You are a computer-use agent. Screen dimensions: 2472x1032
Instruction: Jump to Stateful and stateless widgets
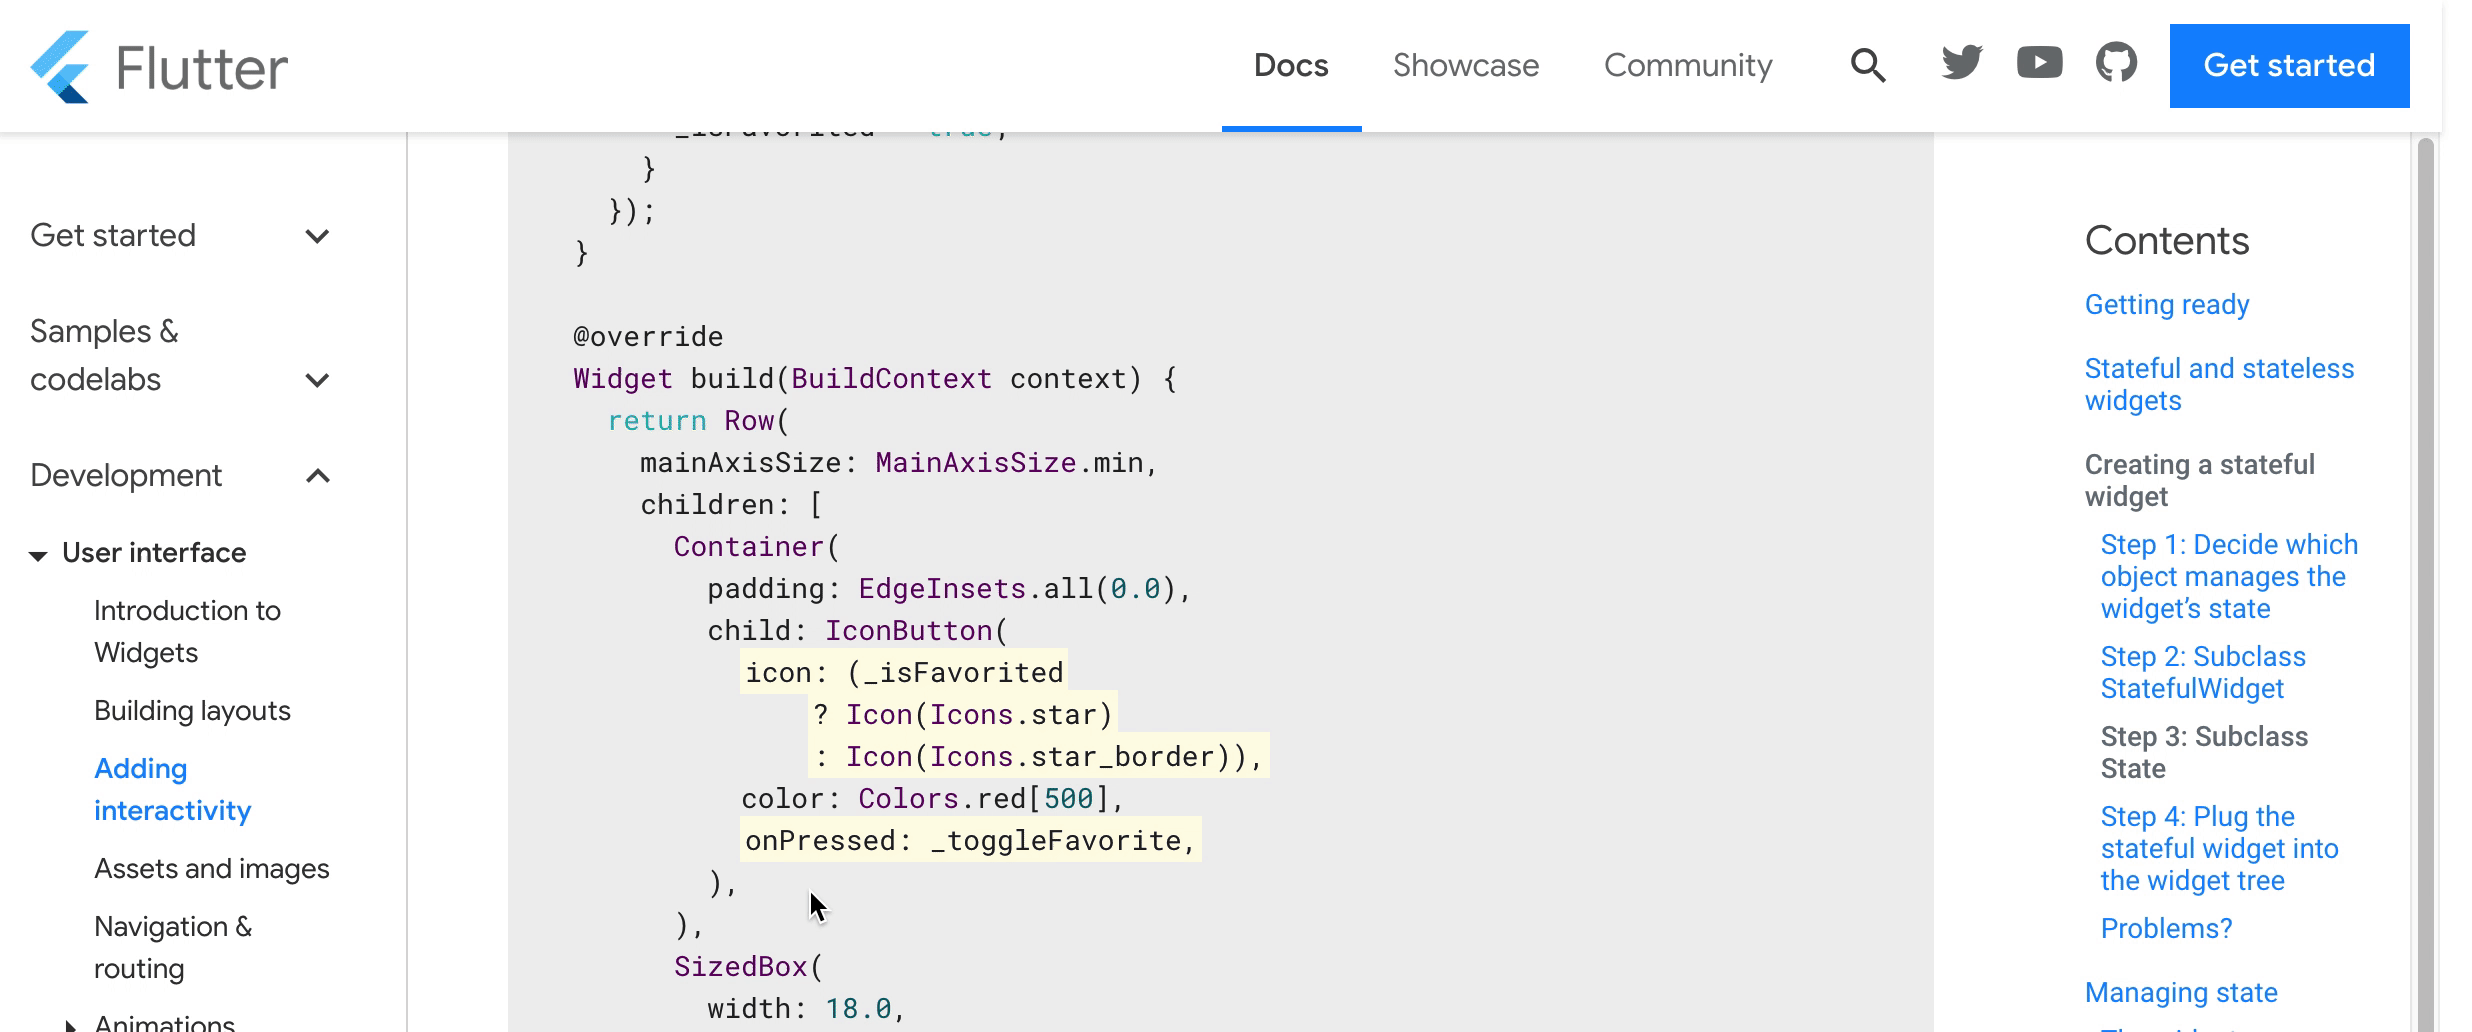2219,385
